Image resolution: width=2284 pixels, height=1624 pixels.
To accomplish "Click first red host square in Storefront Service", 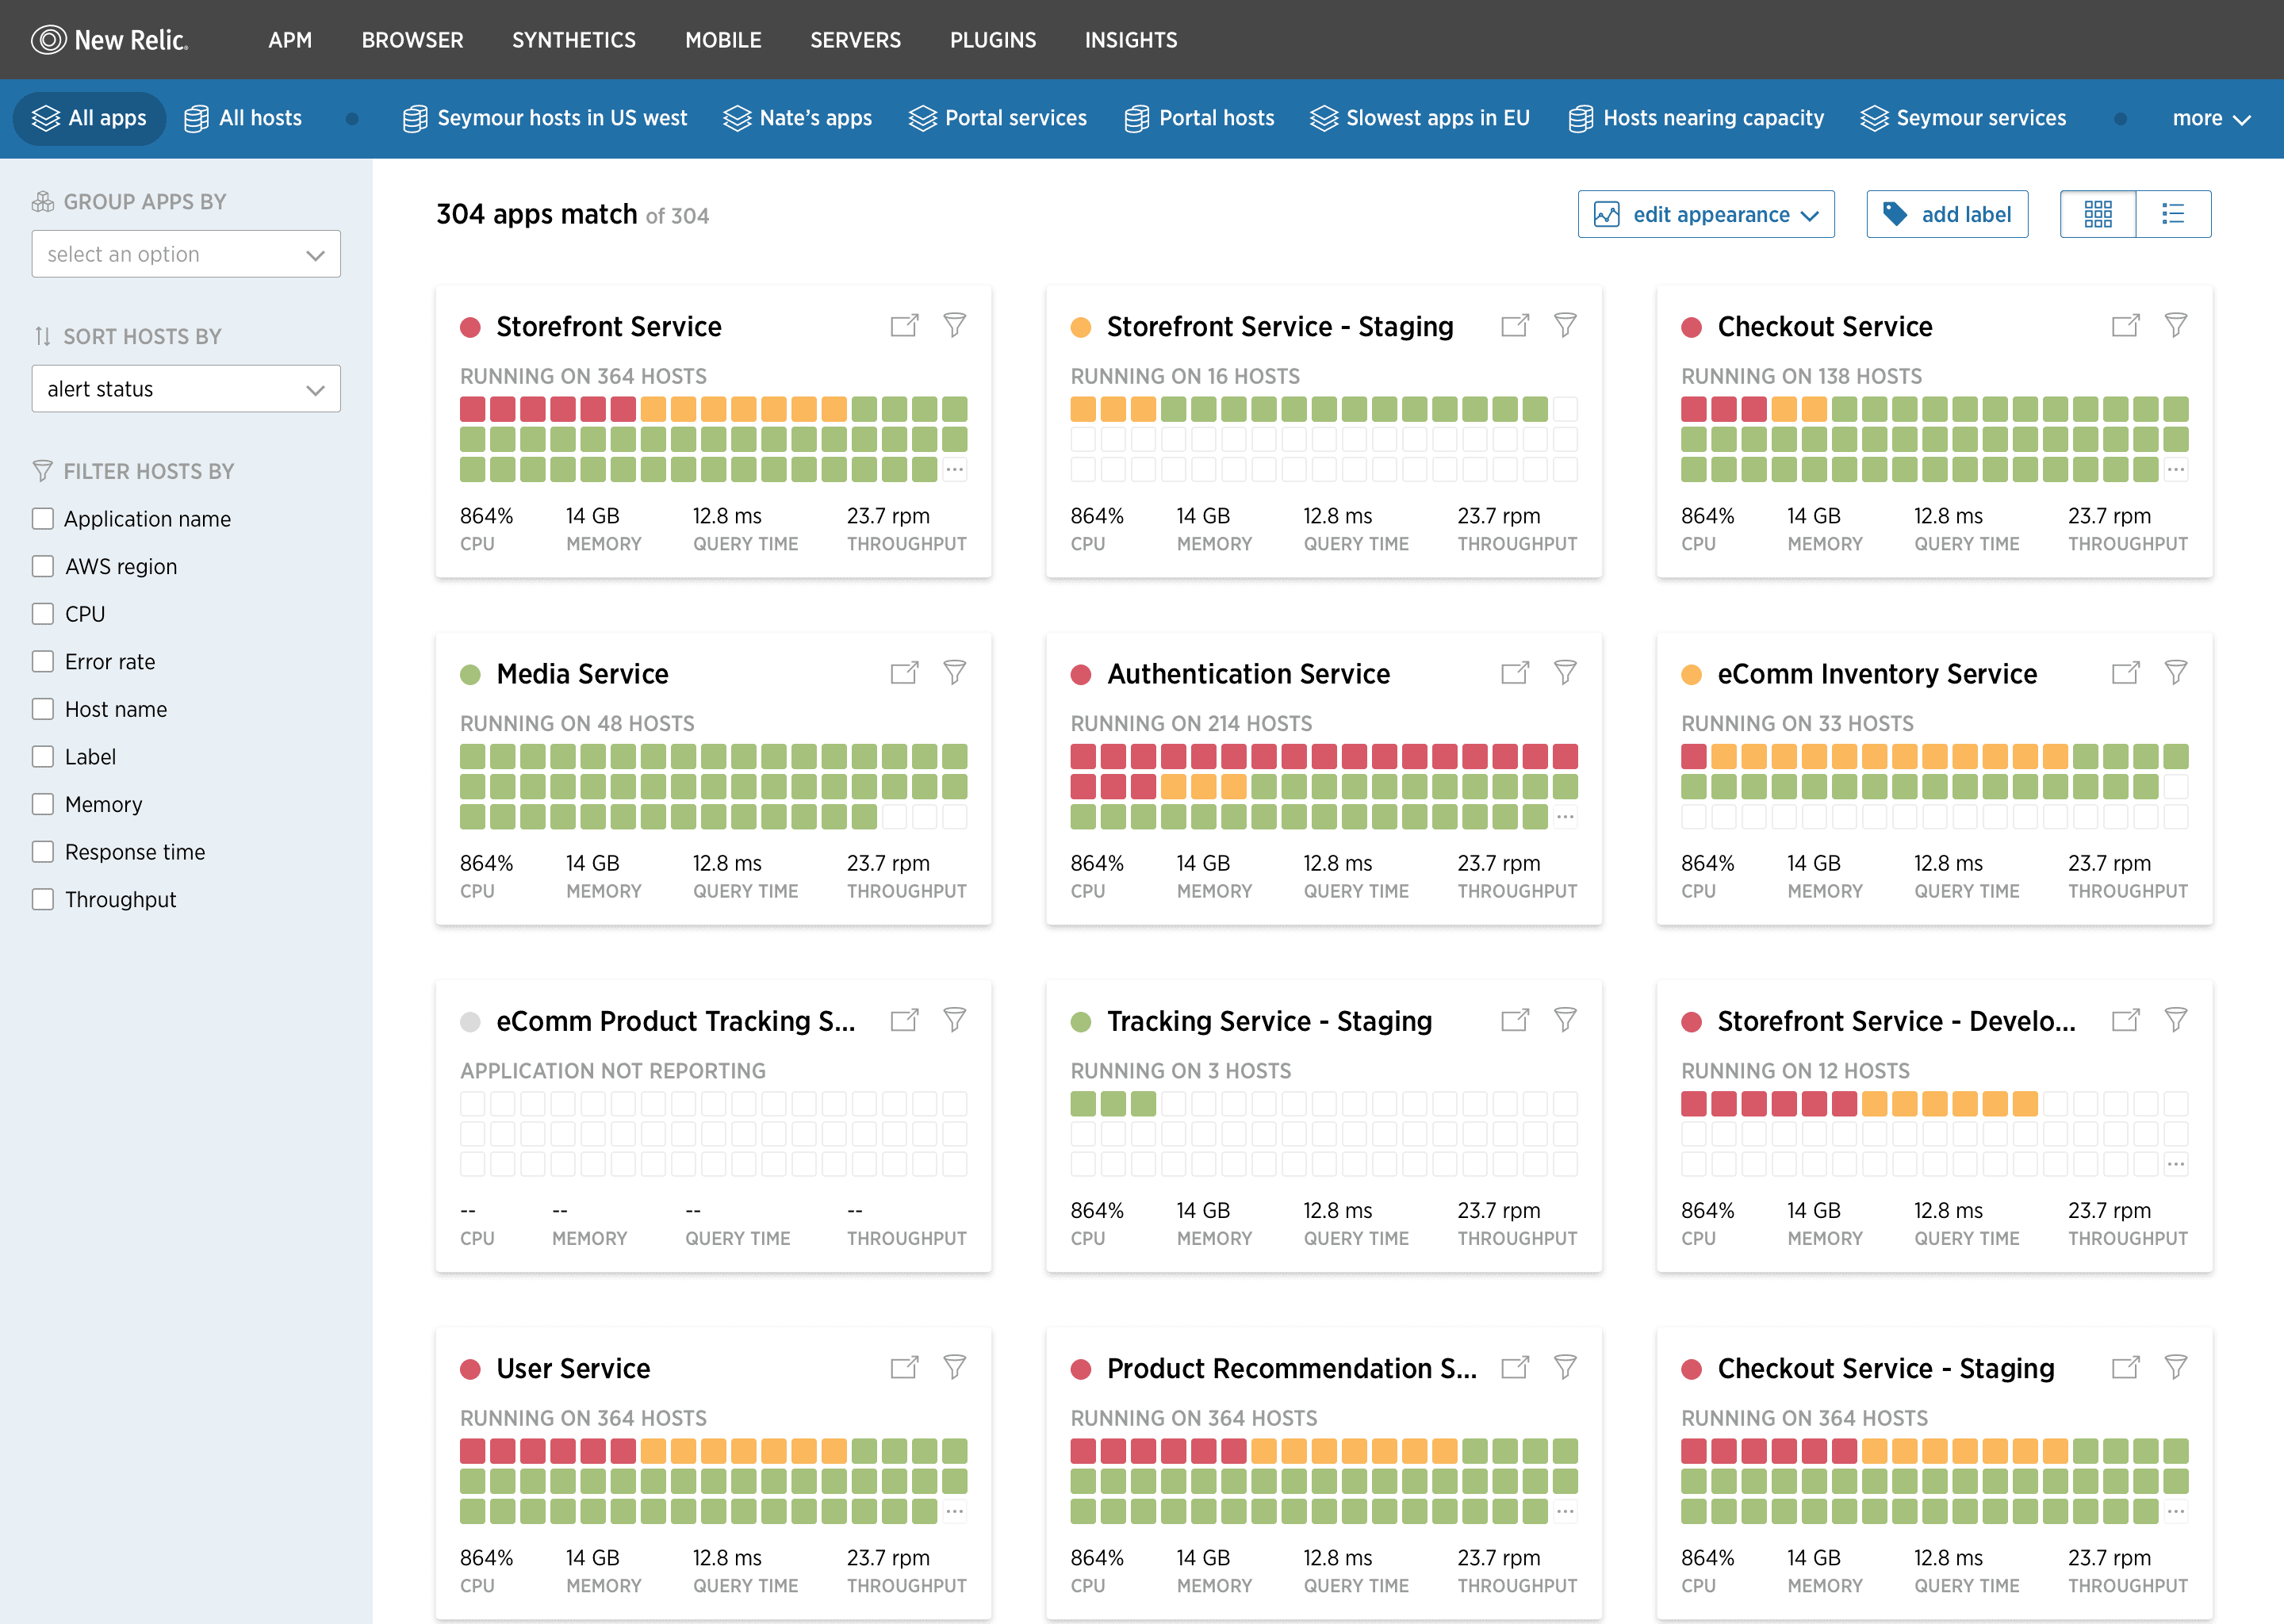I will pyautogui.click(x=472, y=409).
